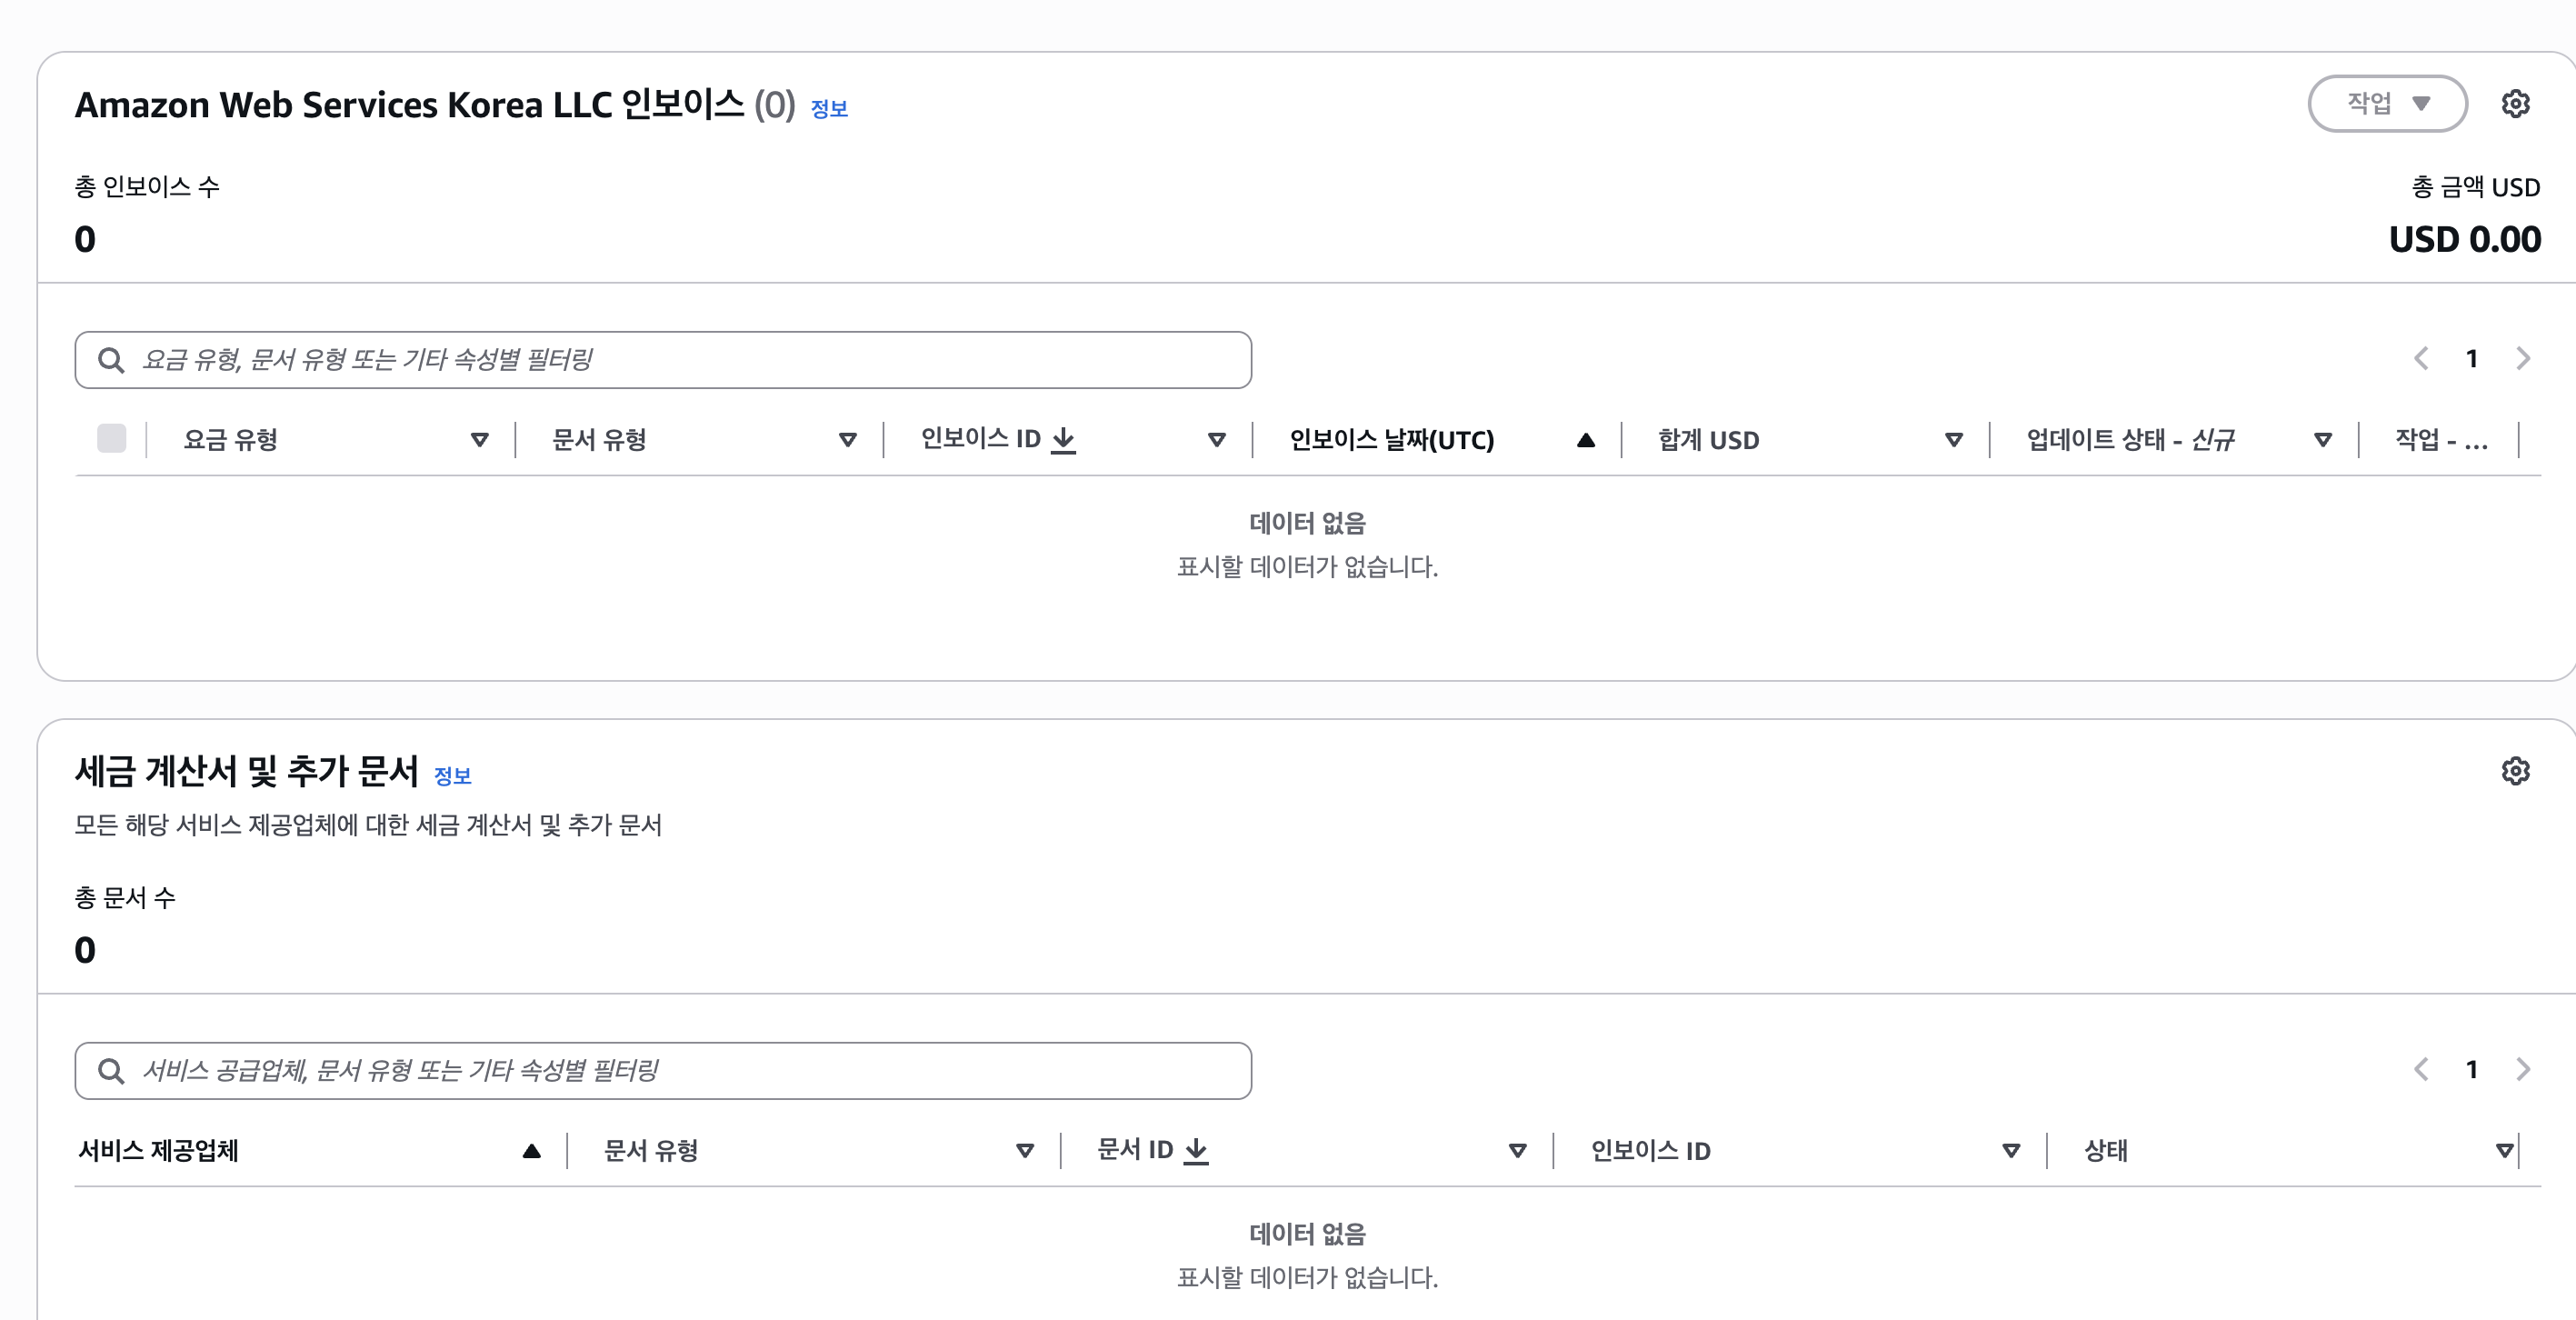
Task: Download icon next to 인보이스 ID header
Action: tap(1064, 440)
